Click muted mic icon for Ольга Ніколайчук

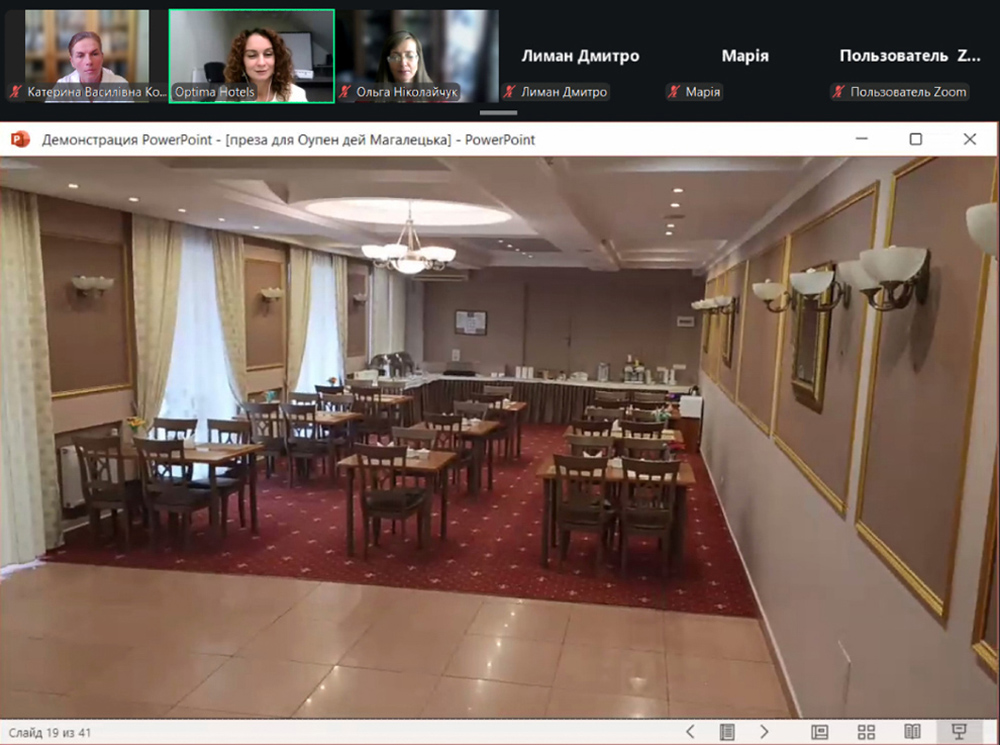(x=345, y=92)
